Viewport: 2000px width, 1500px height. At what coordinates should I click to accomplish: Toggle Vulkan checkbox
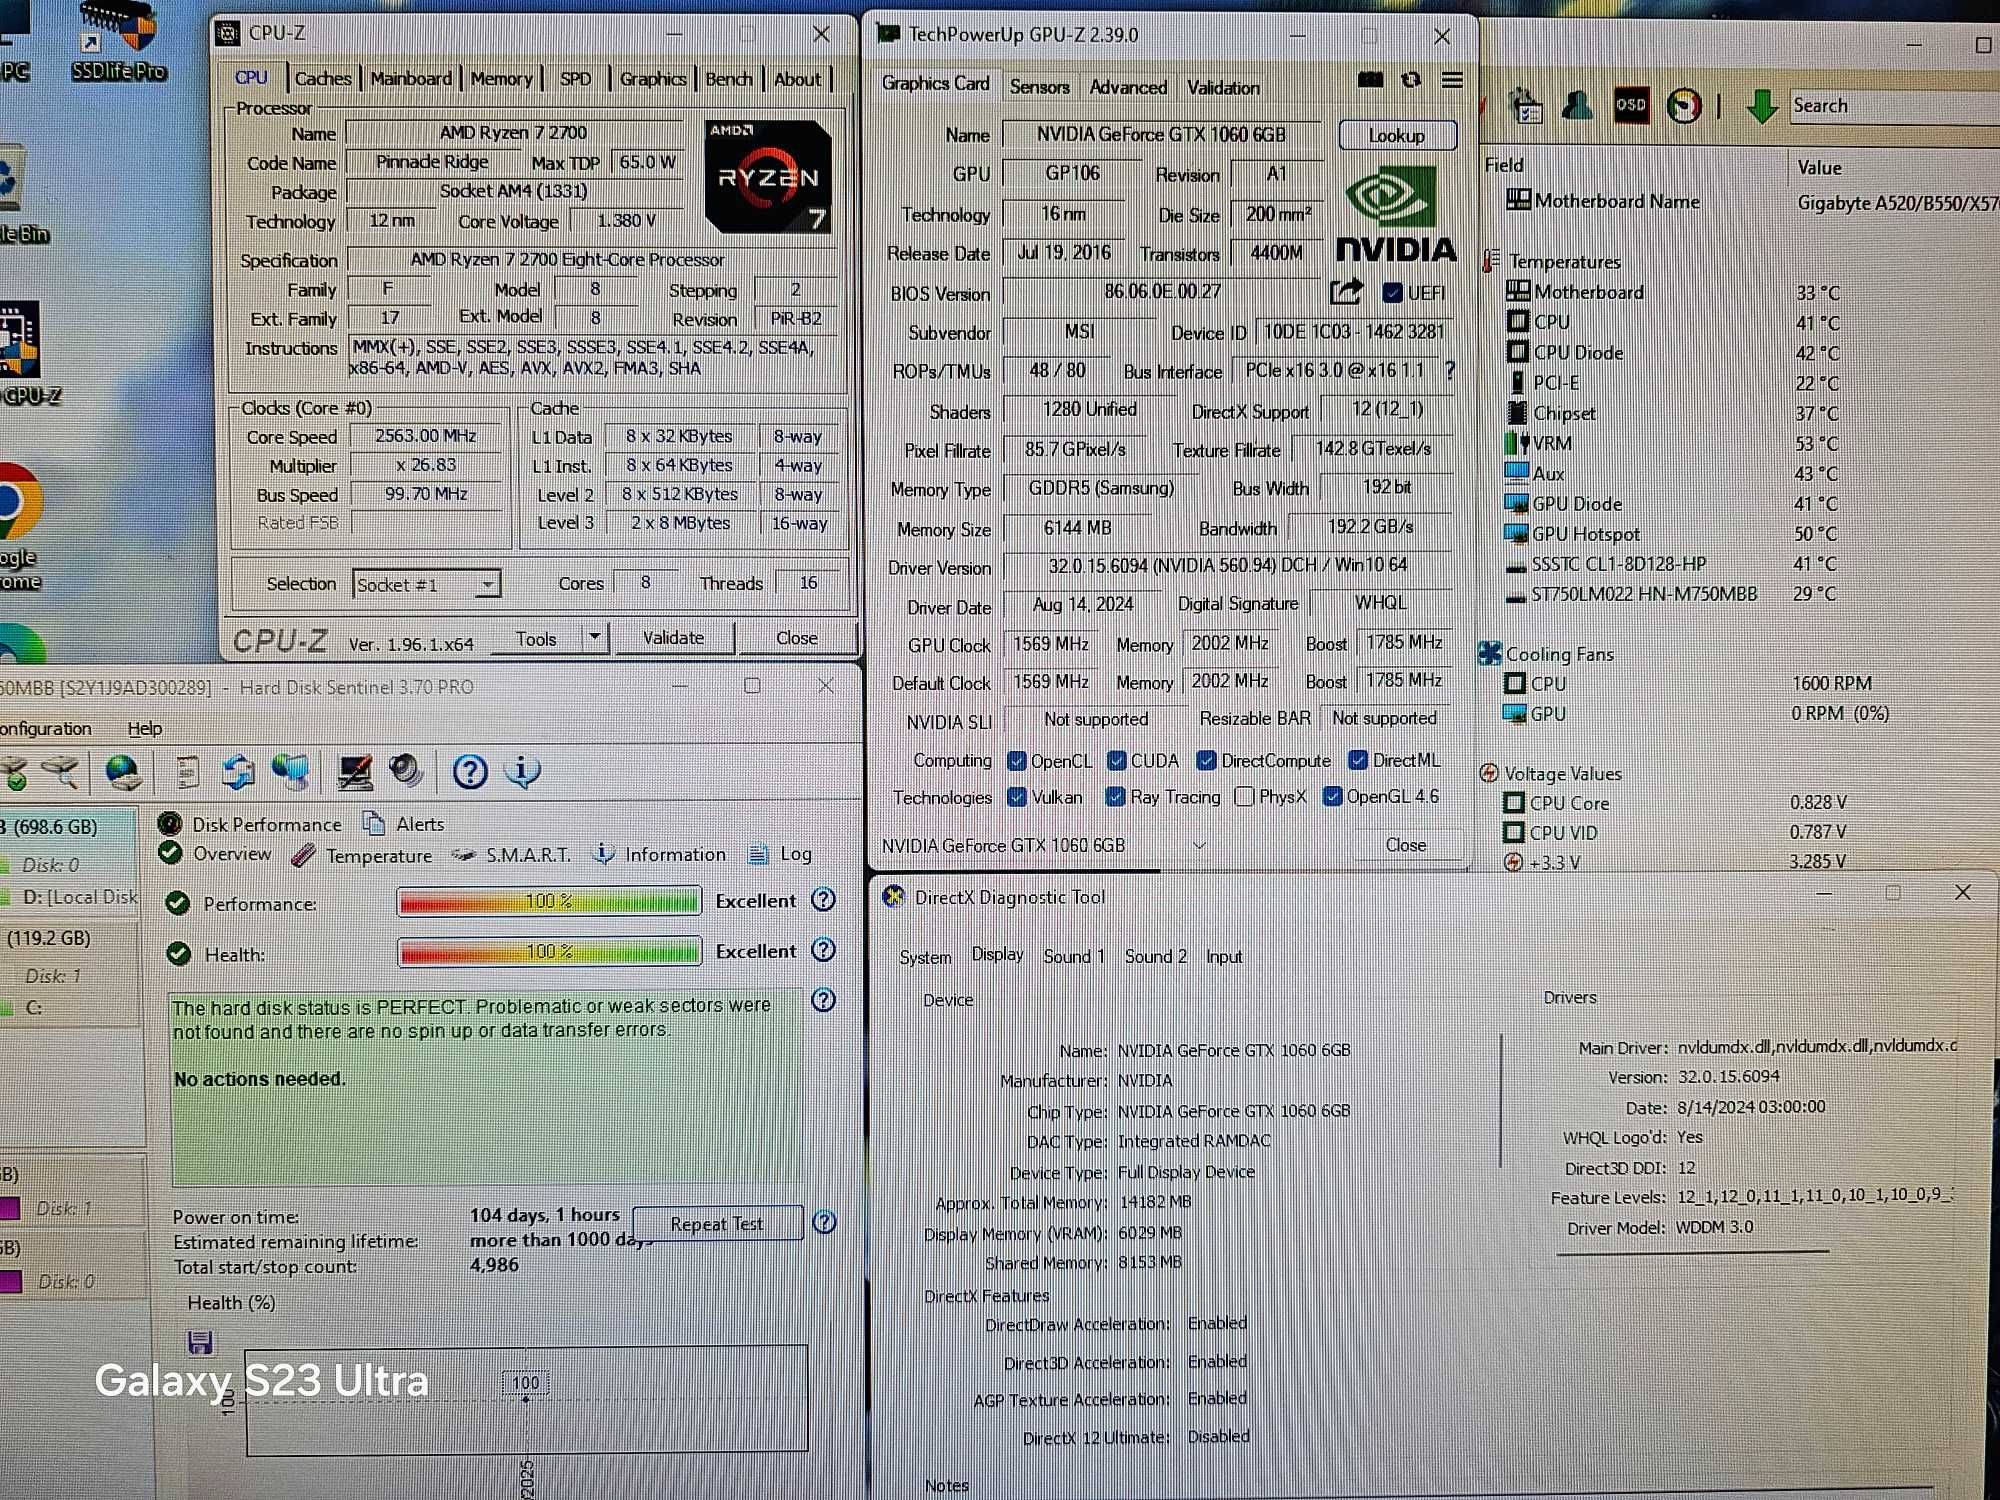[1017, 797]
